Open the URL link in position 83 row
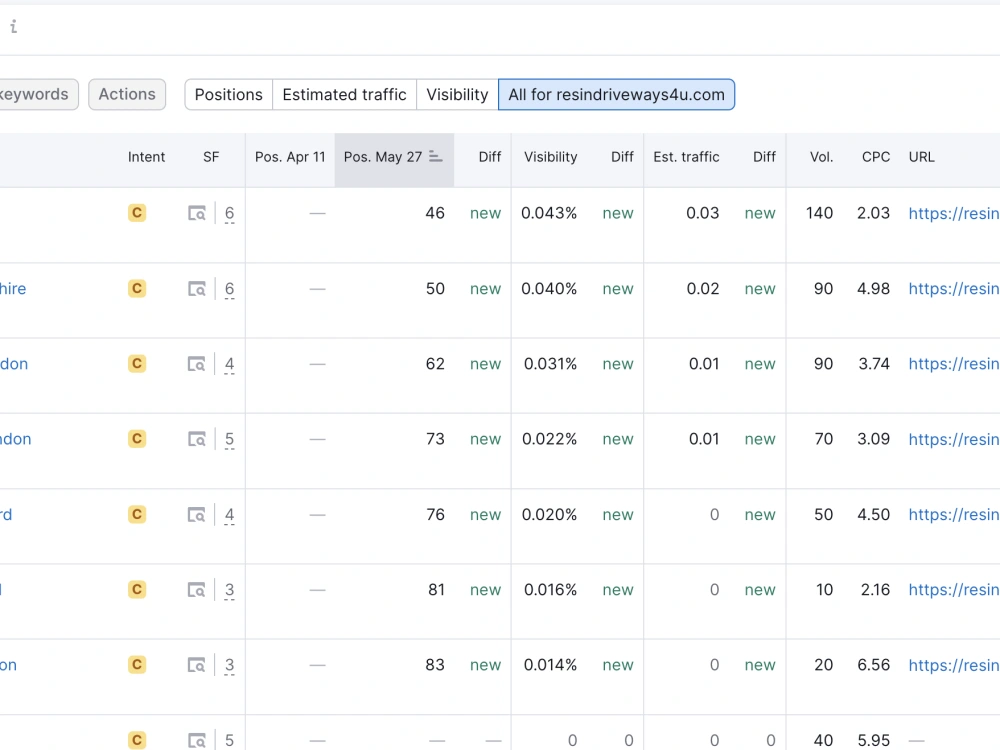The image size is (1000, 750). click(x=954, y=665)
